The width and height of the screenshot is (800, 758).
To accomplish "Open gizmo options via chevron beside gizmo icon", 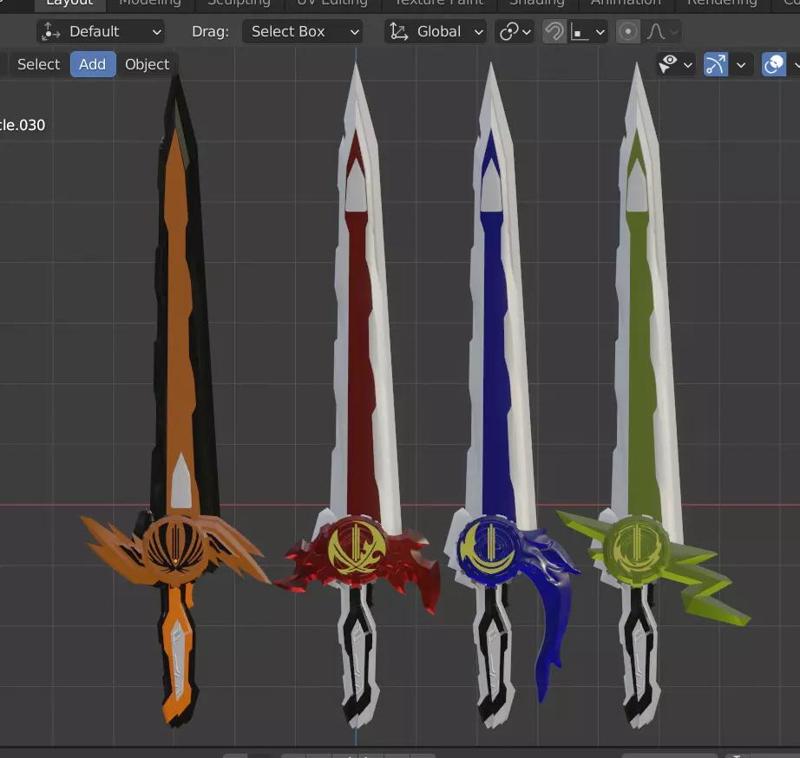I will tap(741, 64).
